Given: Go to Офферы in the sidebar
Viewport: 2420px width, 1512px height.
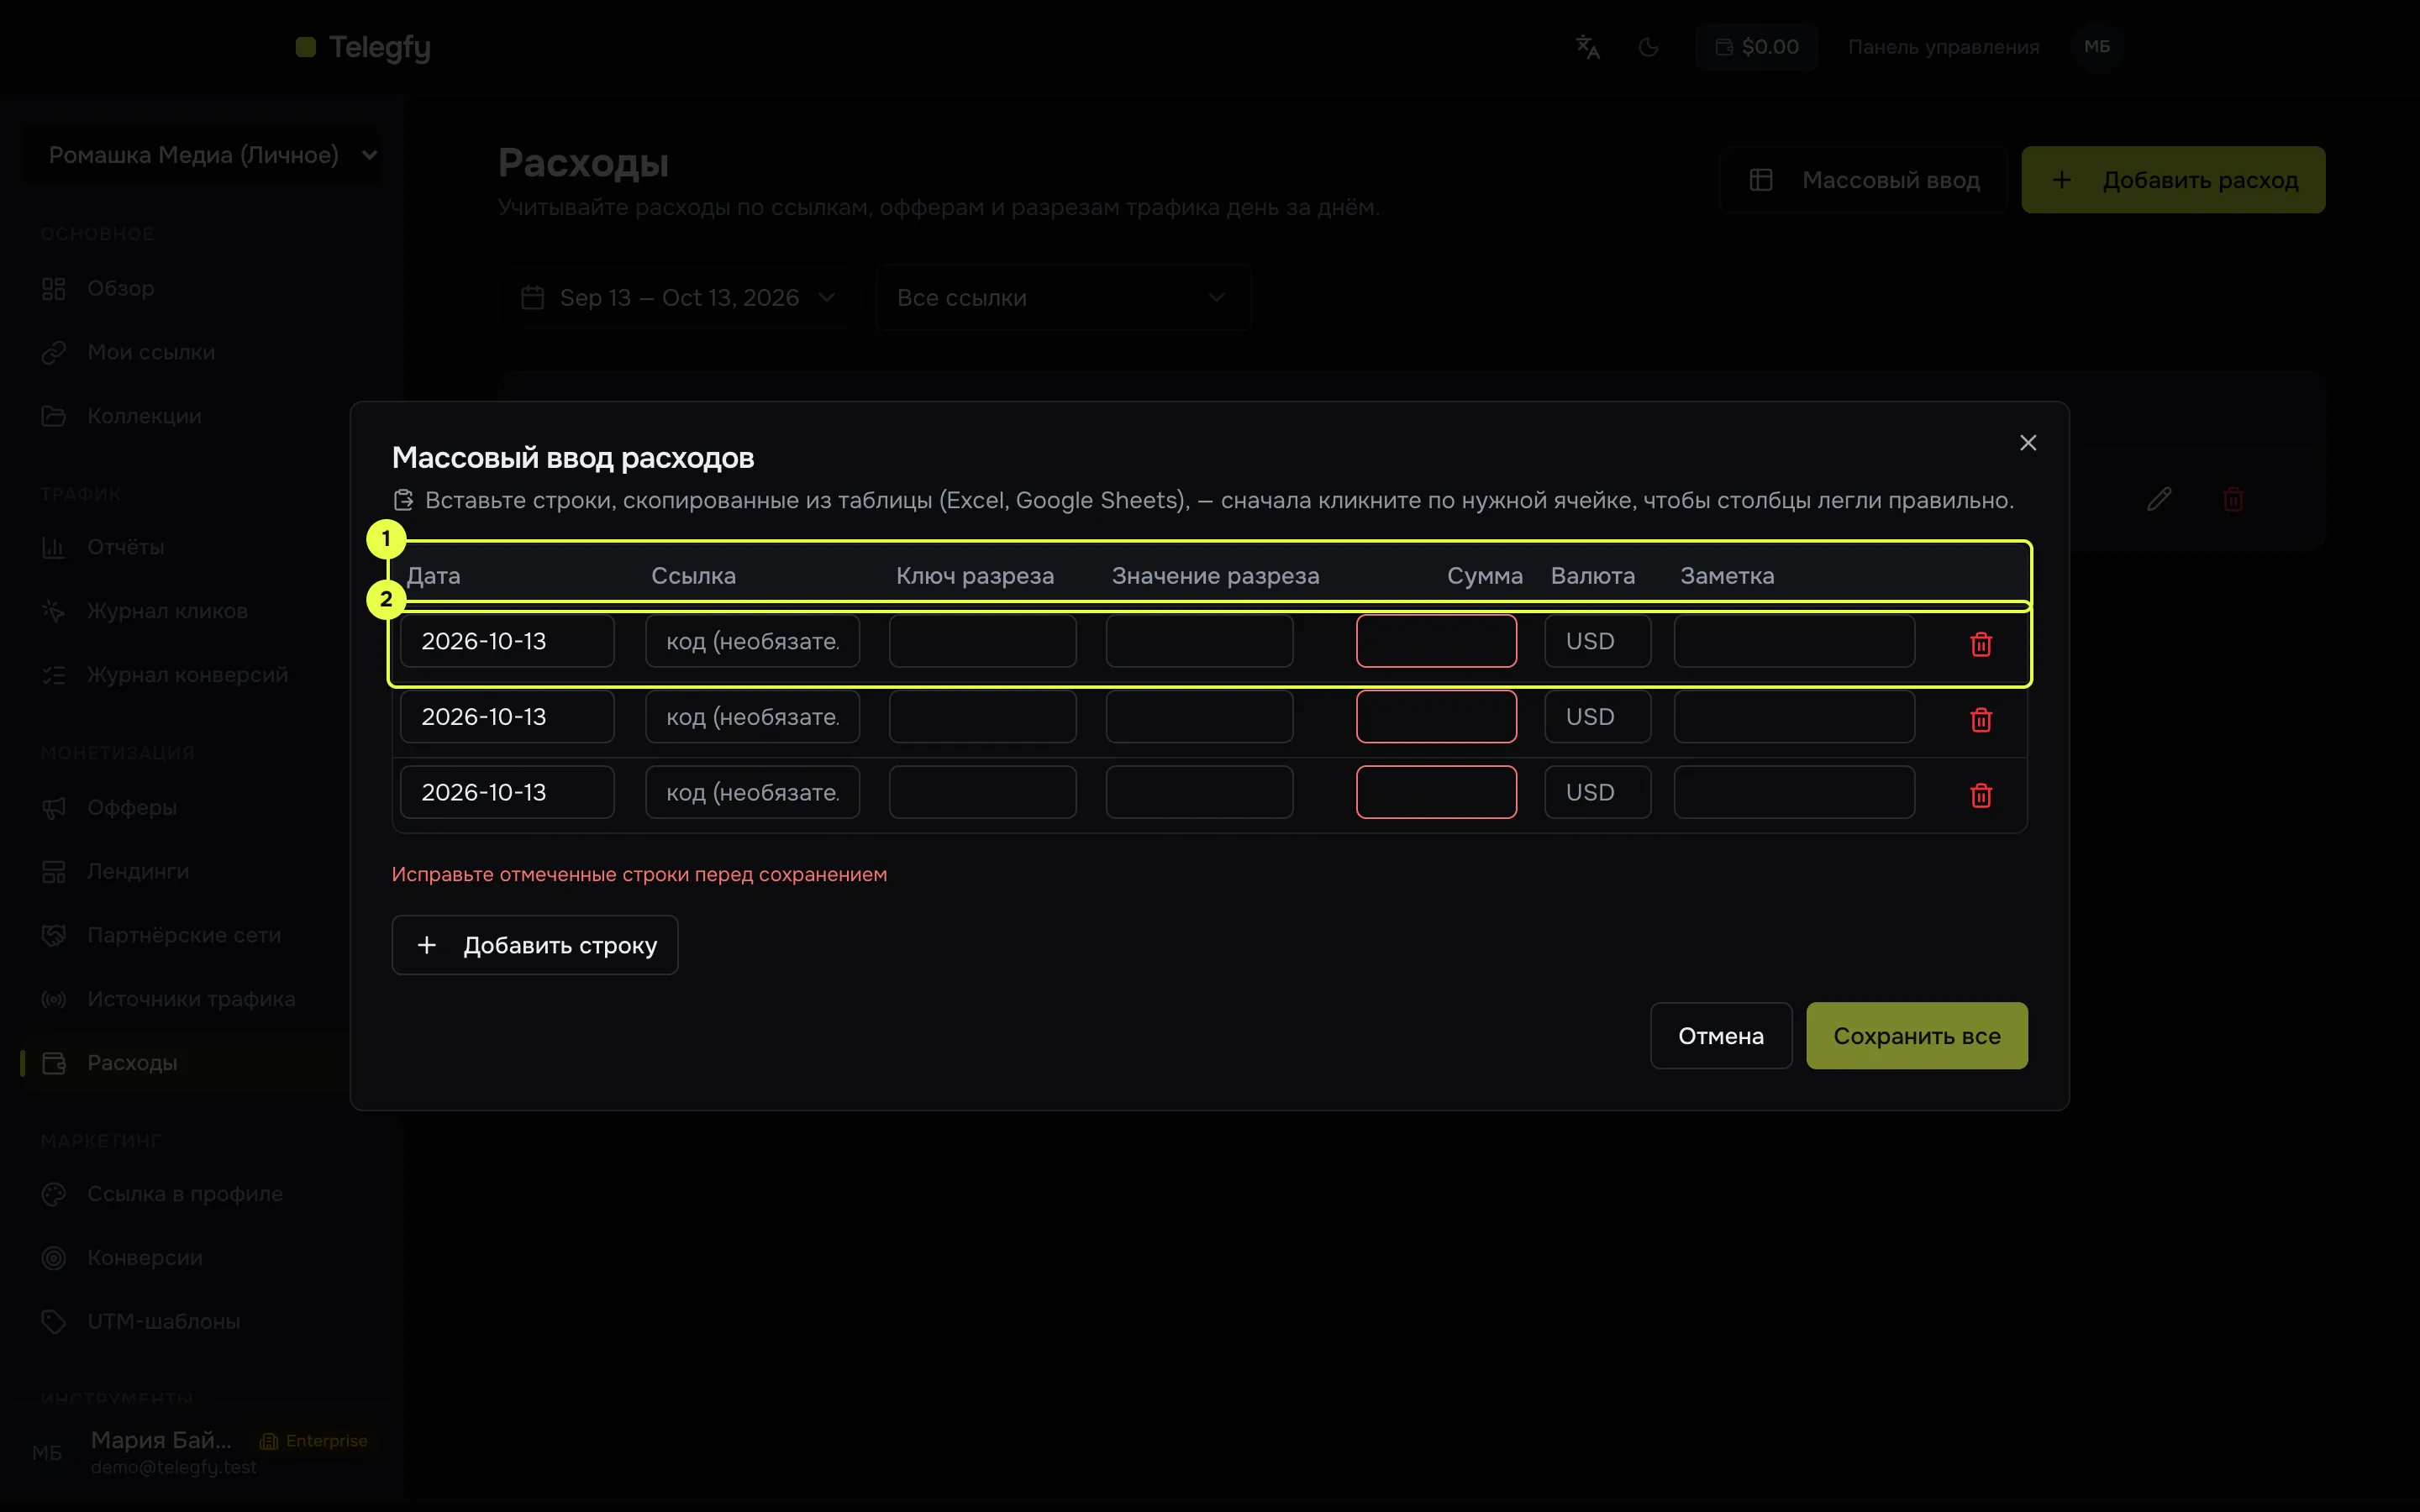Looking at the screenshot, I should pos(132,807).
